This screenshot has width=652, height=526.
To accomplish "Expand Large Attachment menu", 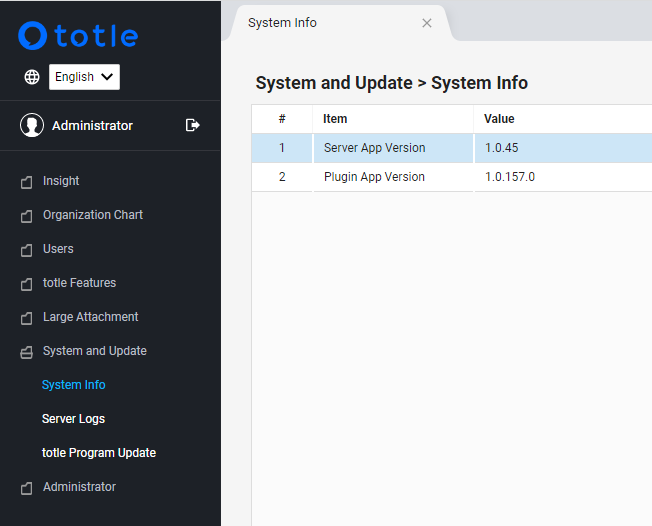I will click(91, 317).
